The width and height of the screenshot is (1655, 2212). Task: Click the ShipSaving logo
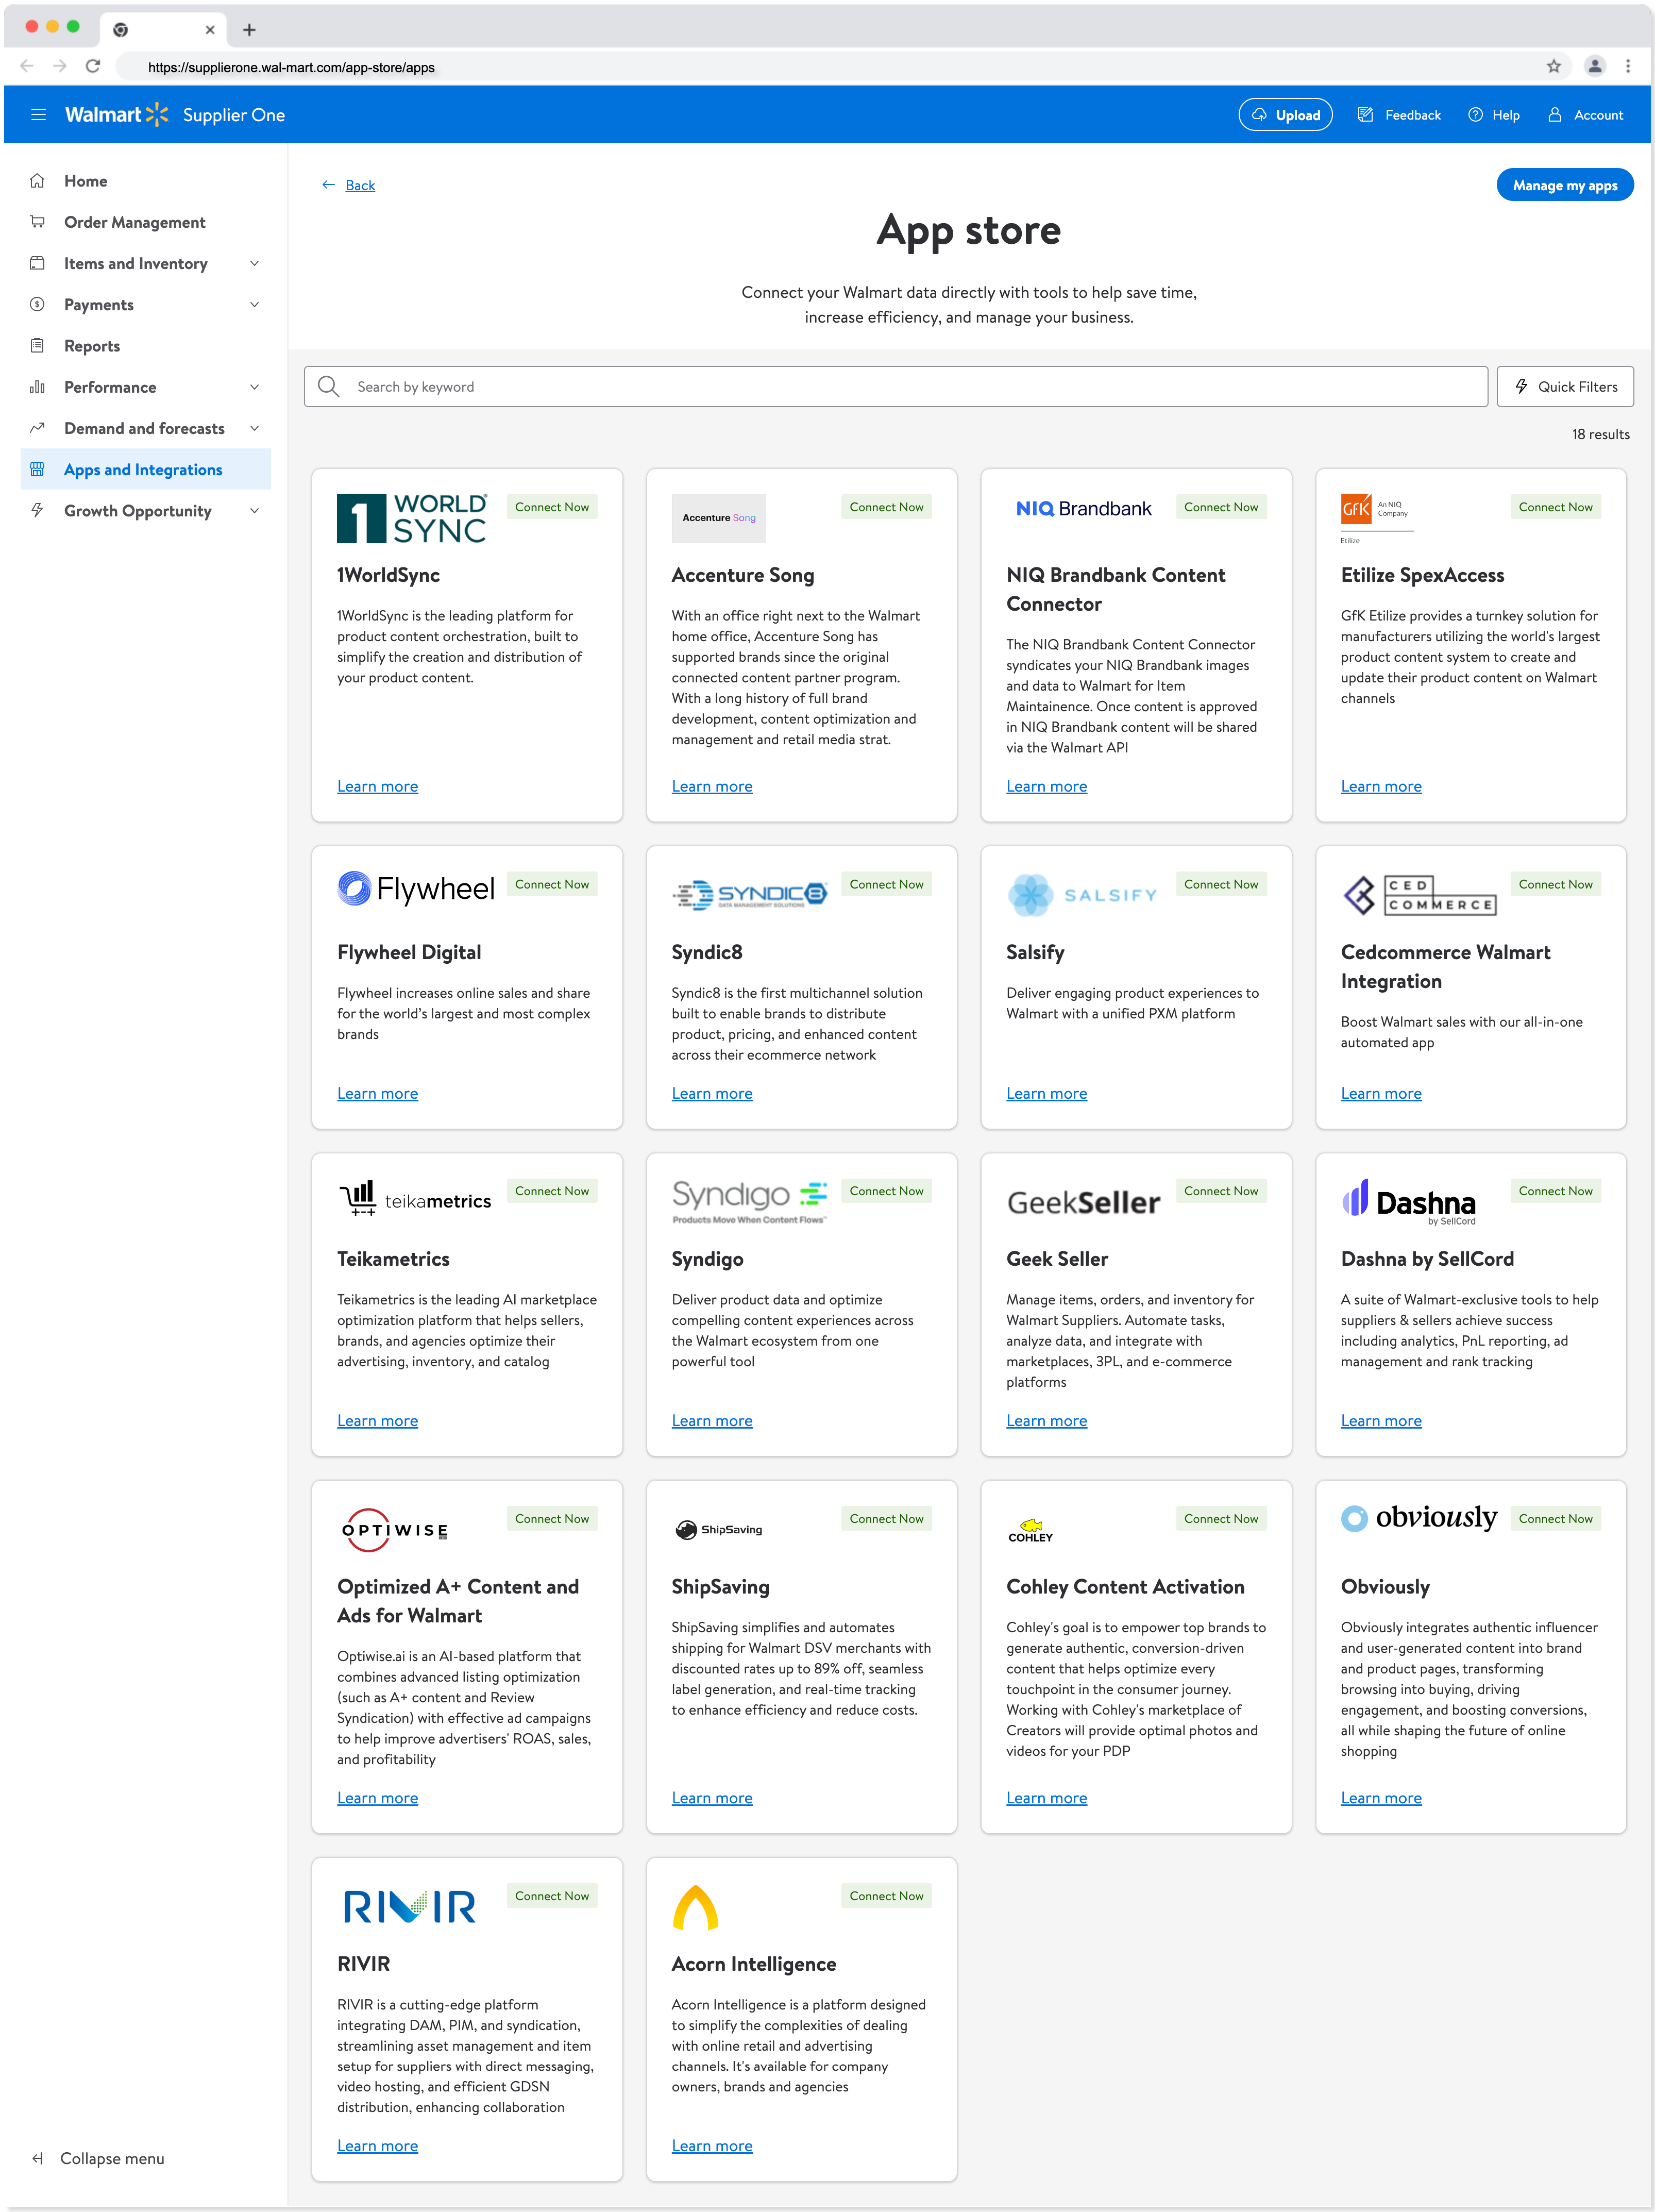point(718,1529)
